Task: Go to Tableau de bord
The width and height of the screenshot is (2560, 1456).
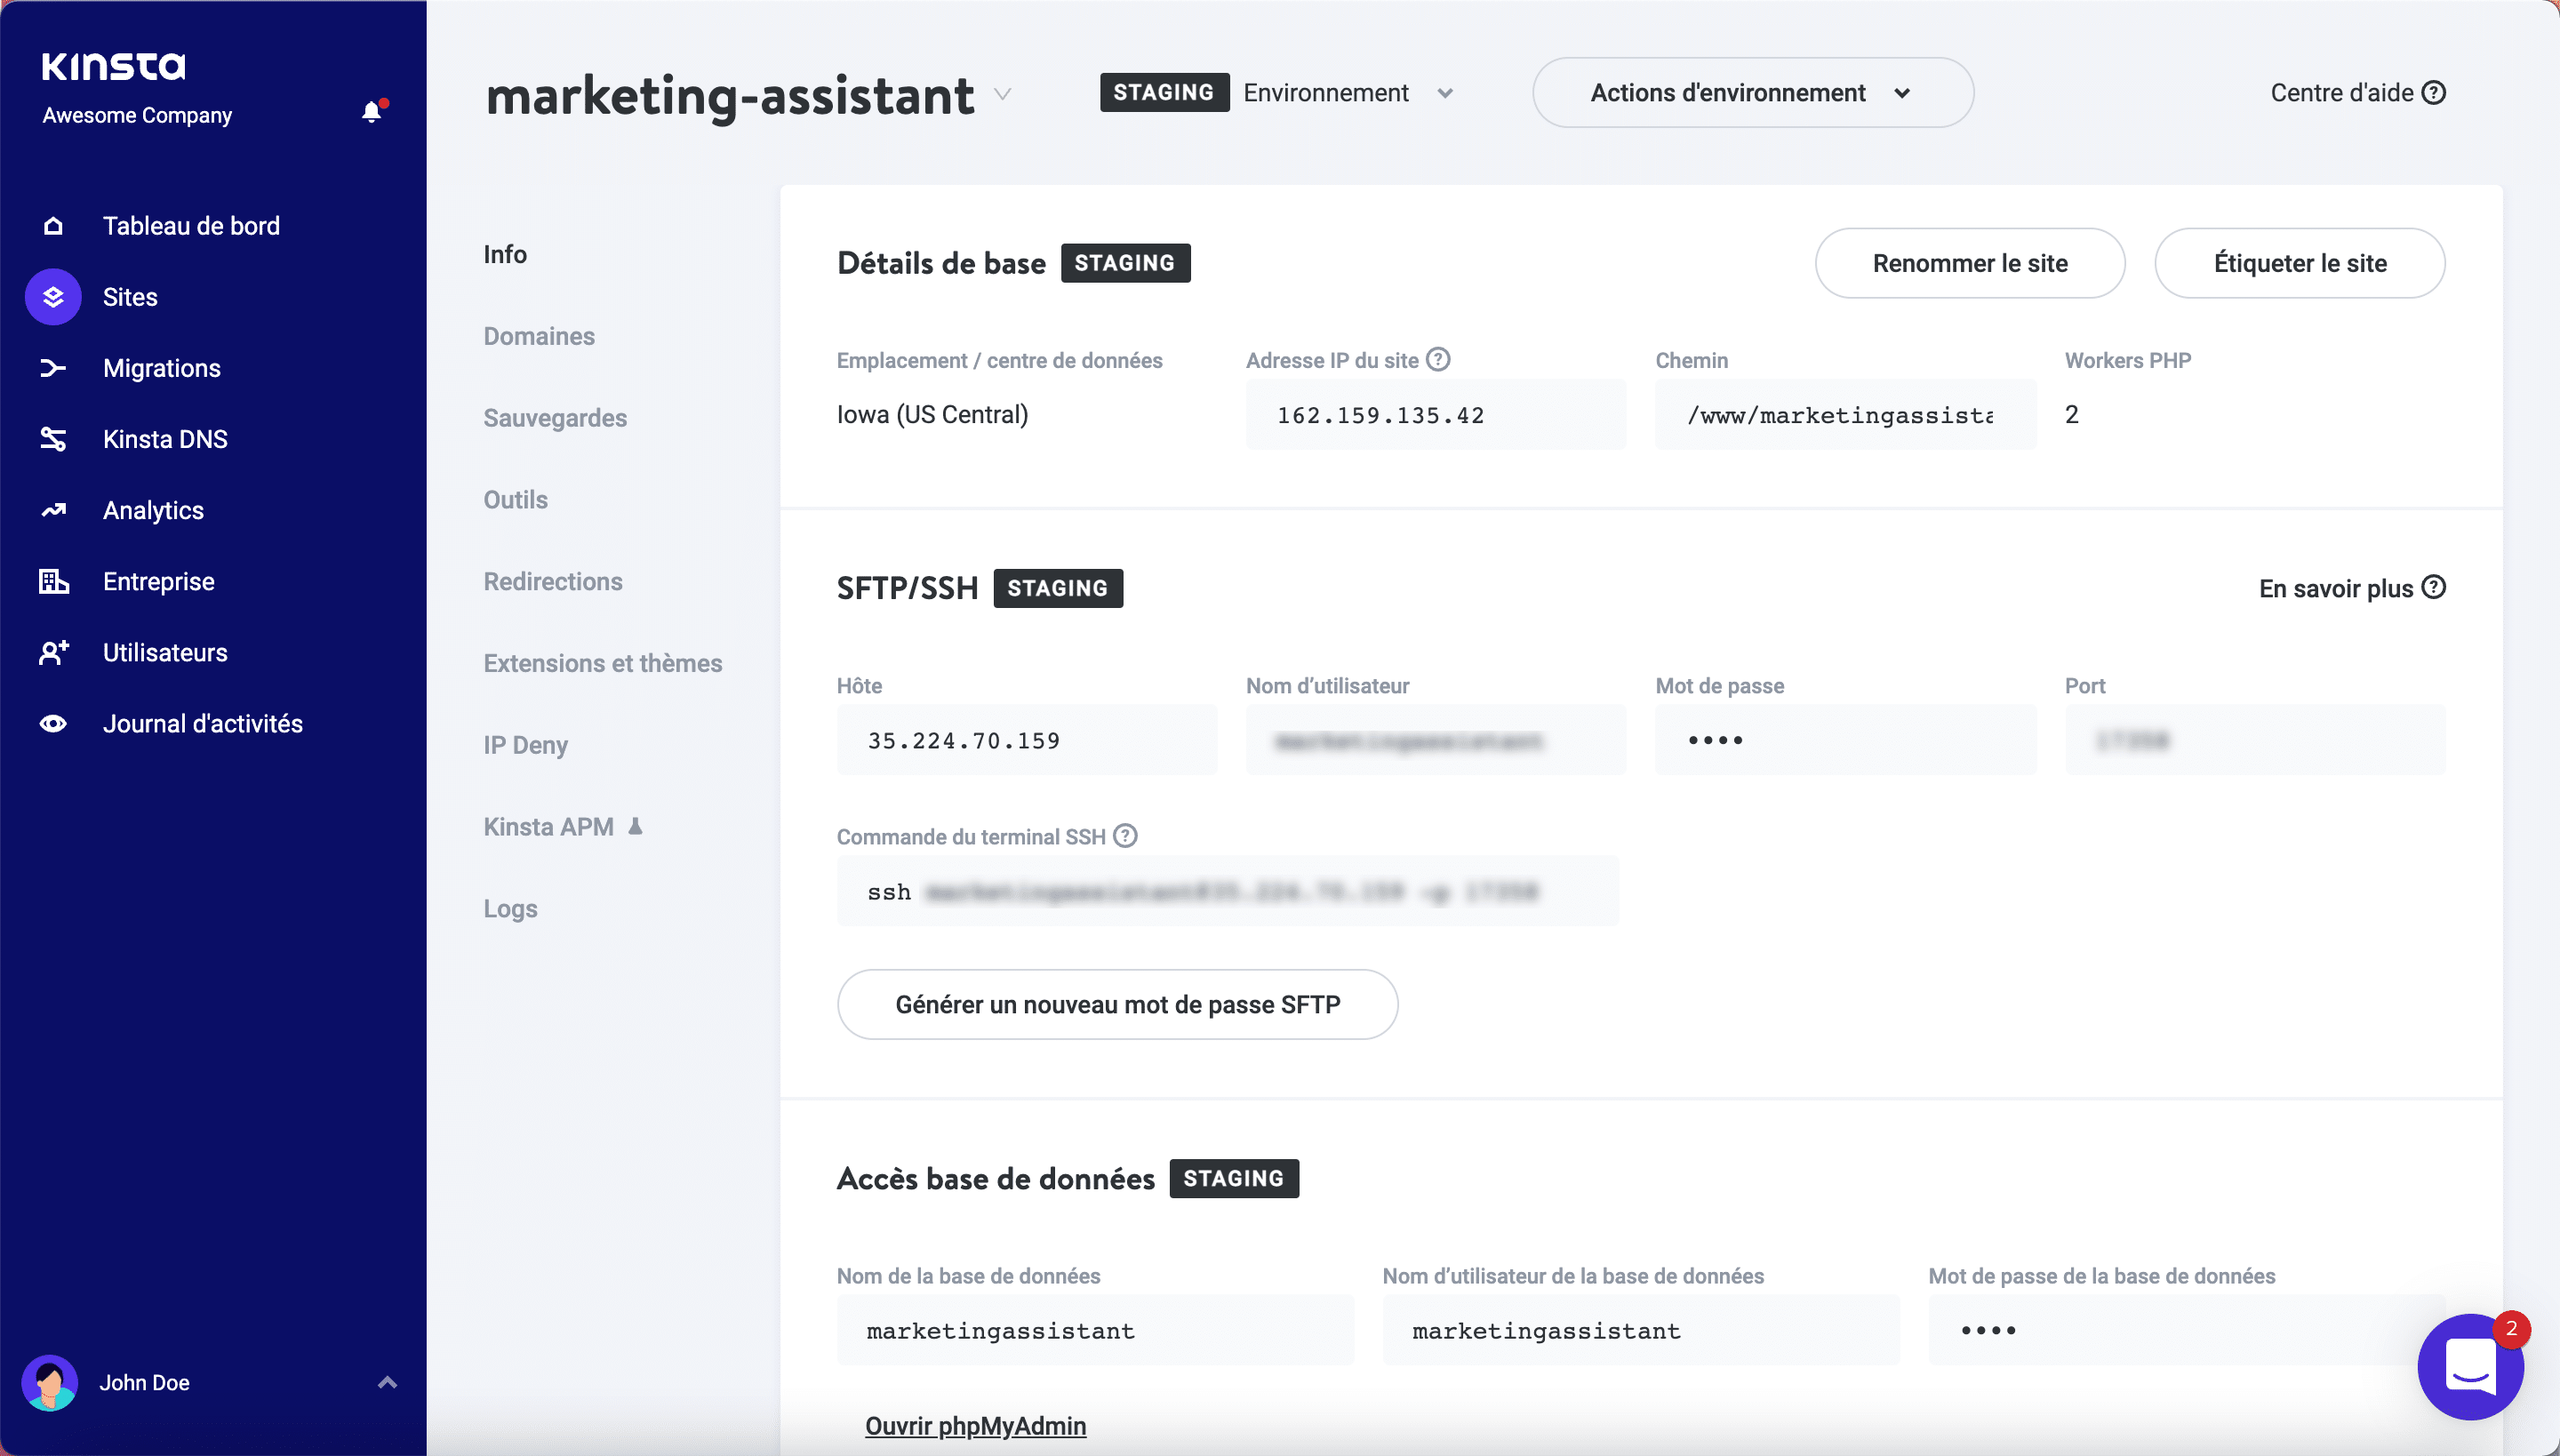Action: coord(191,226)
